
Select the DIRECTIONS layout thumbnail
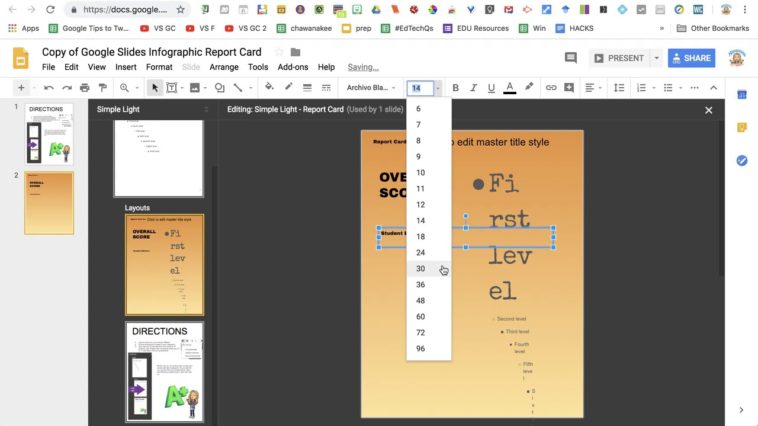pos(164,371)
